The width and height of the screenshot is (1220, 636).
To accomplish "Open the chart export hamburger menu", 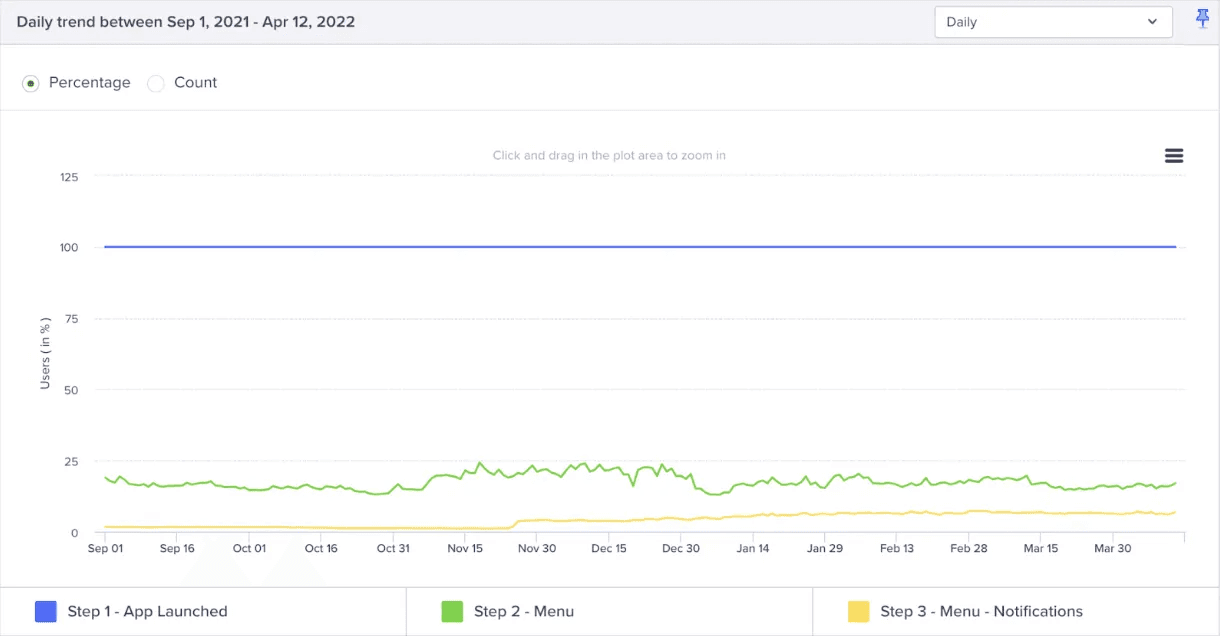I will click(x=1173, y=155).
